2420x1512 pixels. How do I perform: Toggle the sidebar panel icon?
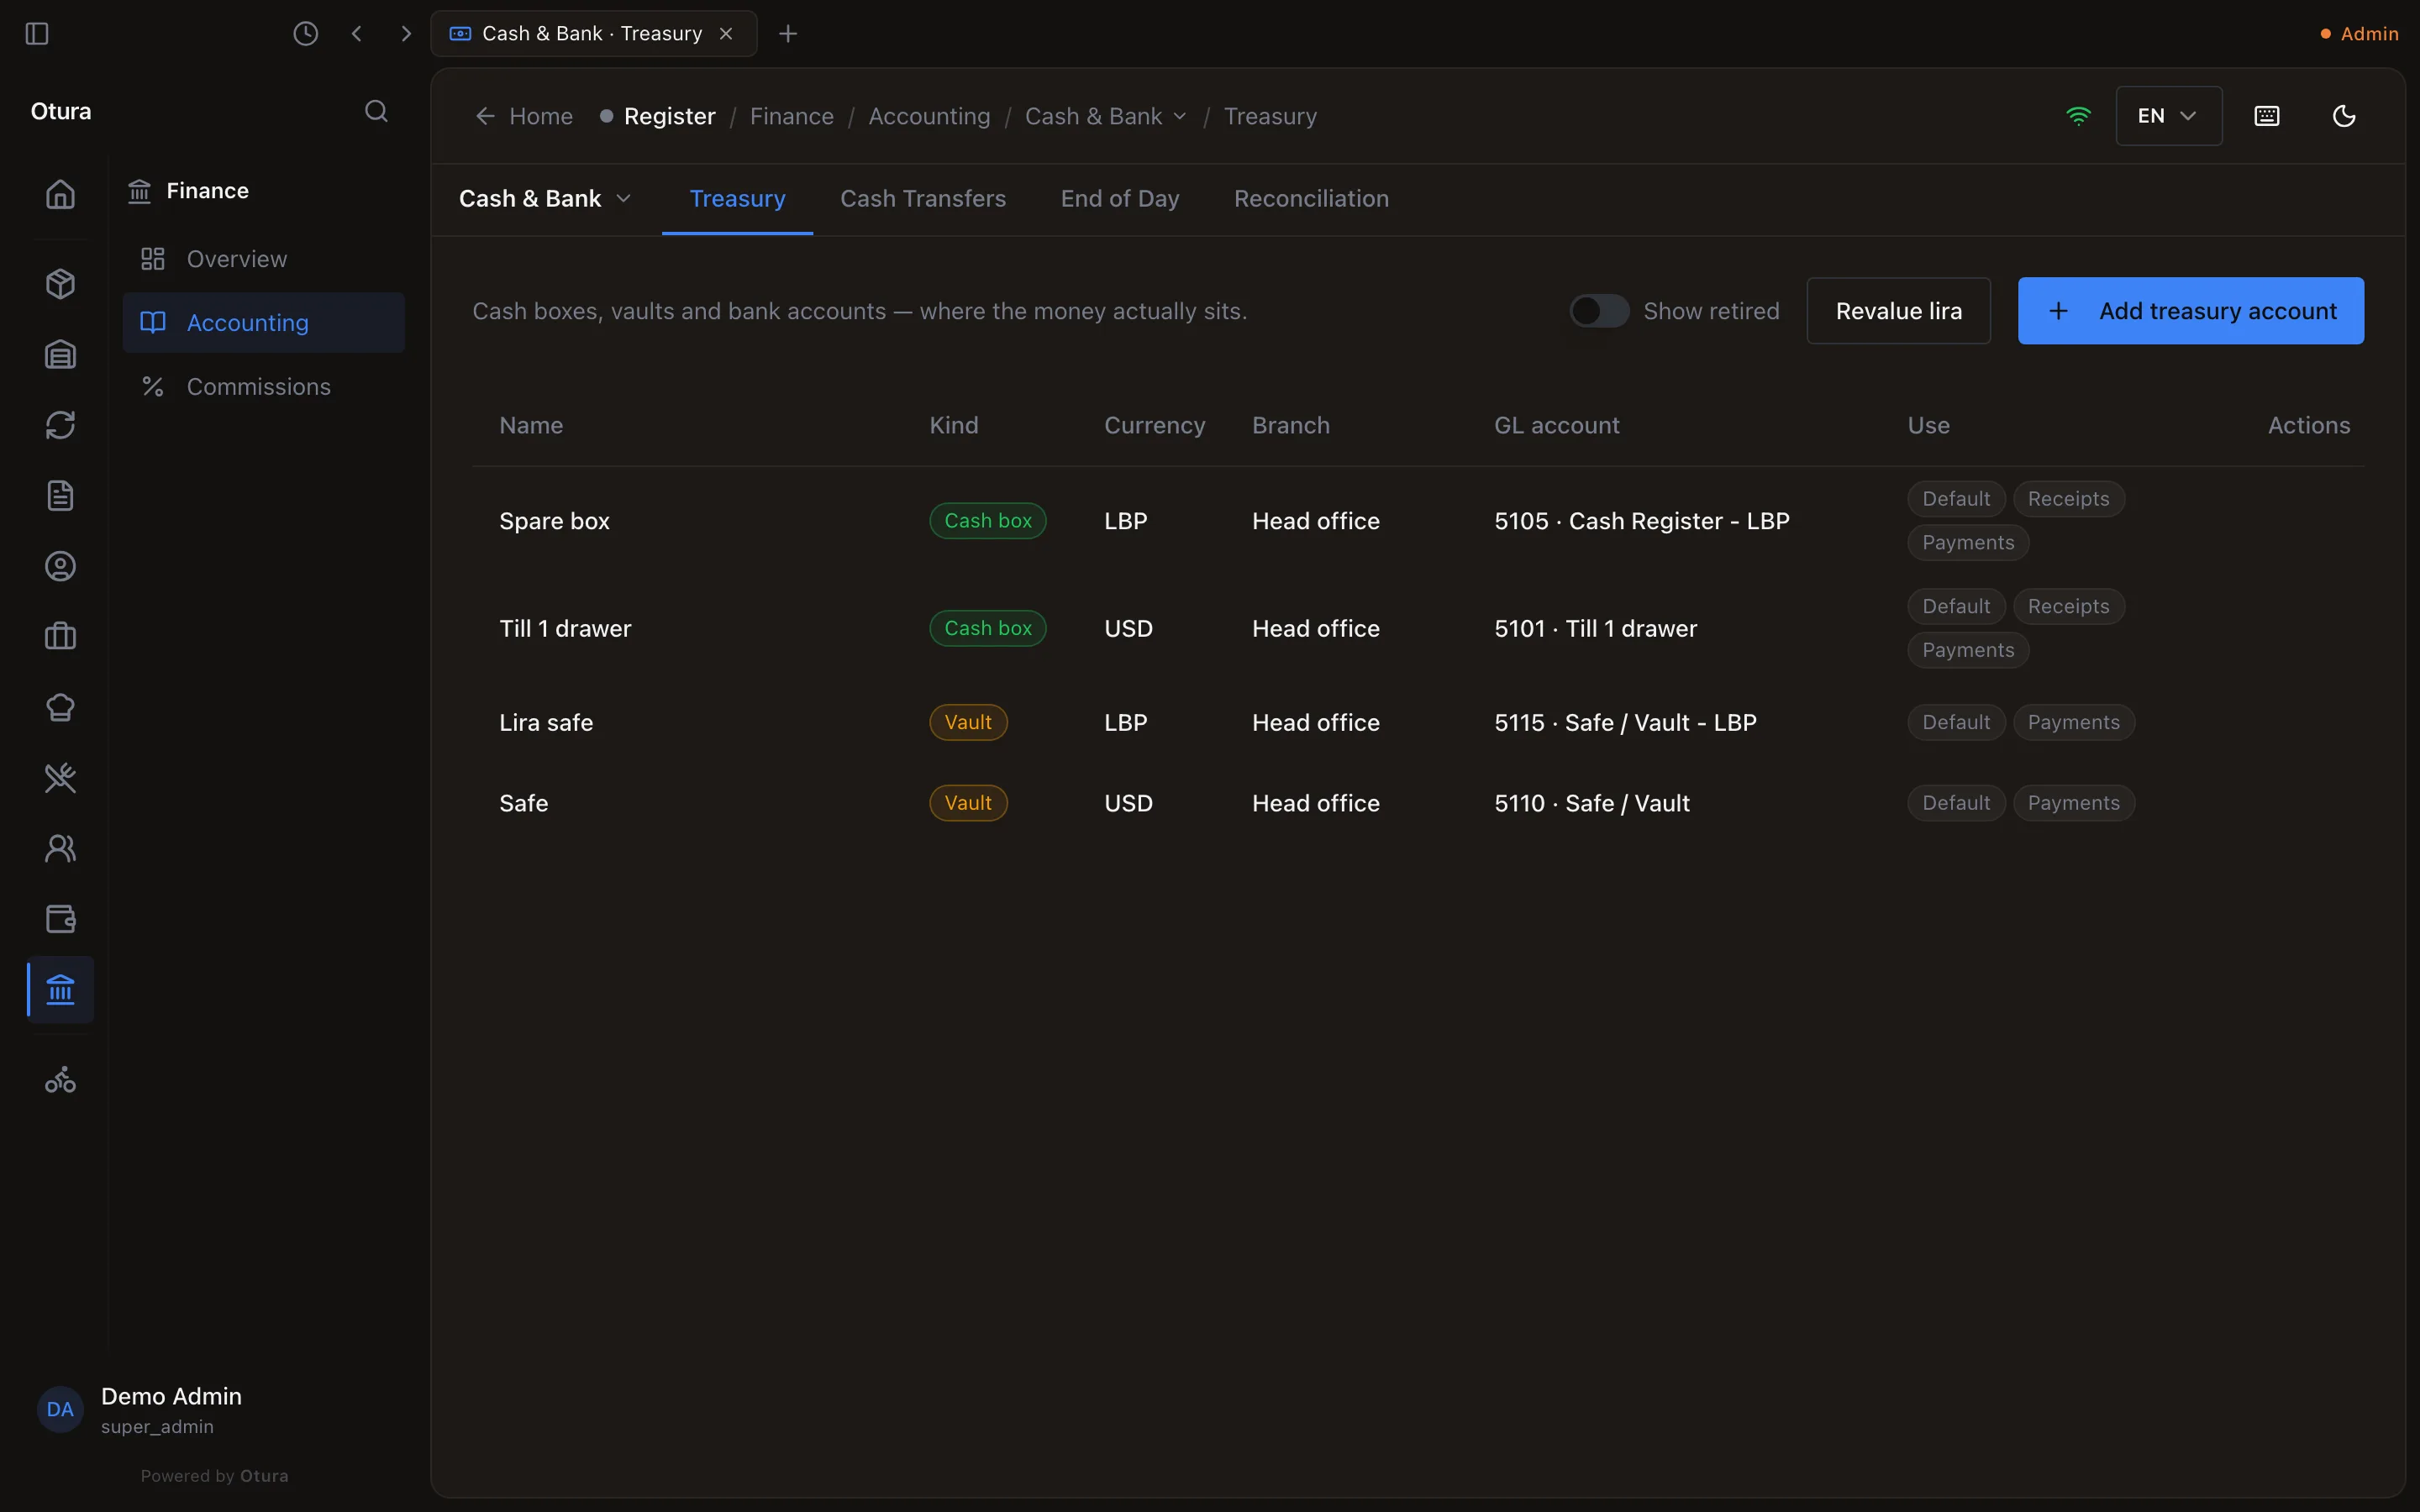click(x=37, y=34)
